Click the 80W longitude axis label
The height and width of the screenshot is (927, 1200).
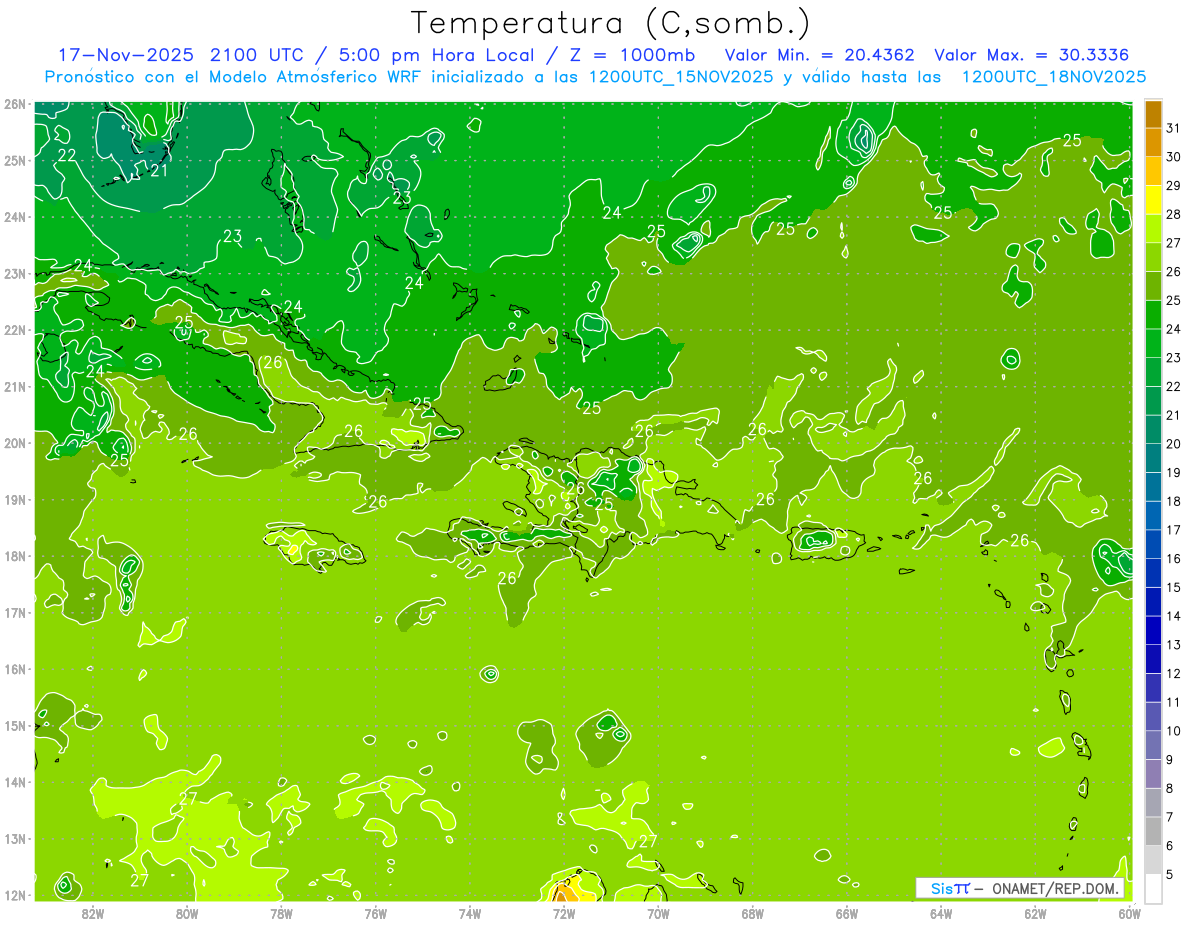point(187,913)
